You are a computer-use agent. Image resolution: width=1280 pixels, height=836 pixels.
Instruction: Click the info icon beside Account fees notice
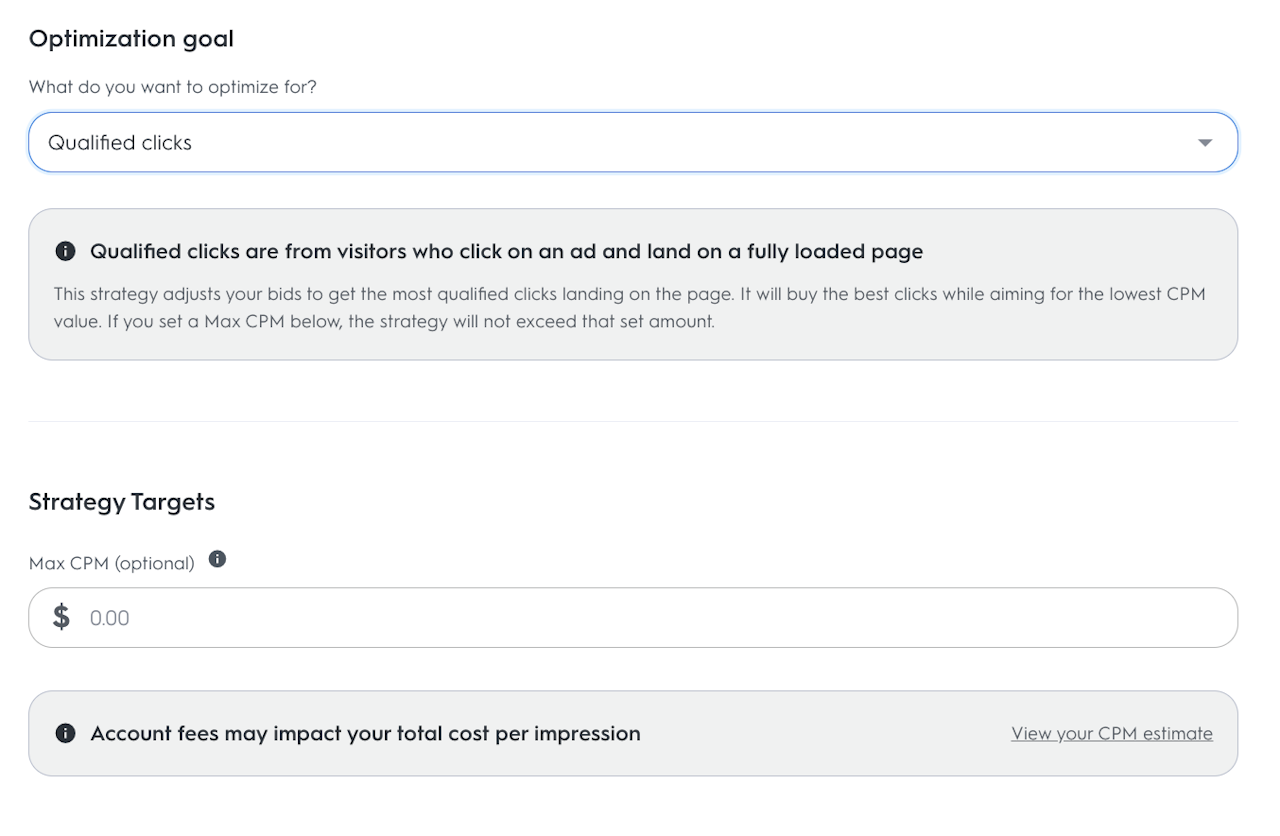pos(66,734)
